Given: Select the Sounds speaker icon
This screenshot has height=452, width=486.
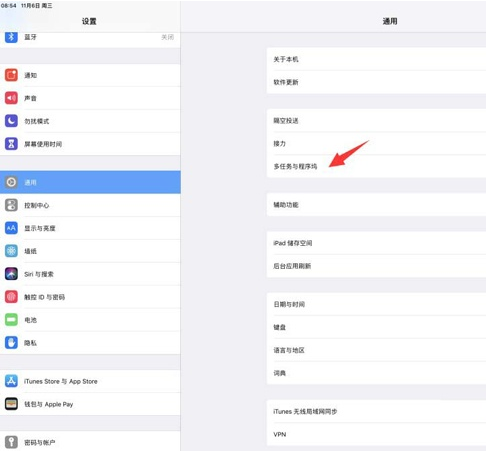Looking at the screenshot, I should pos(11,98).
